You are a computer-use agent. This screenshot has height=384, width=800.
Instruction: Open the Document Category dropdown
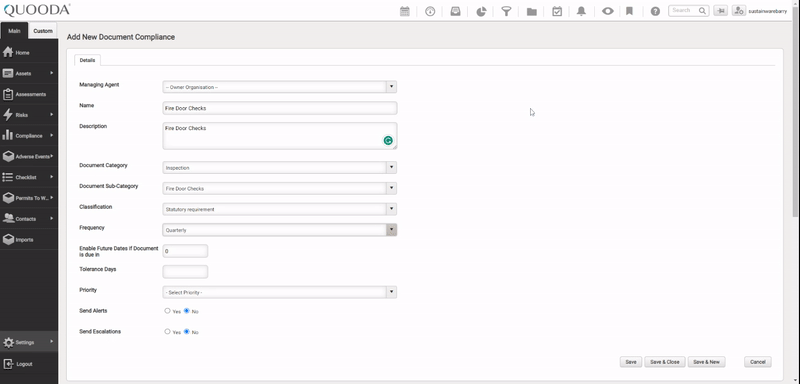pos(280,167)
